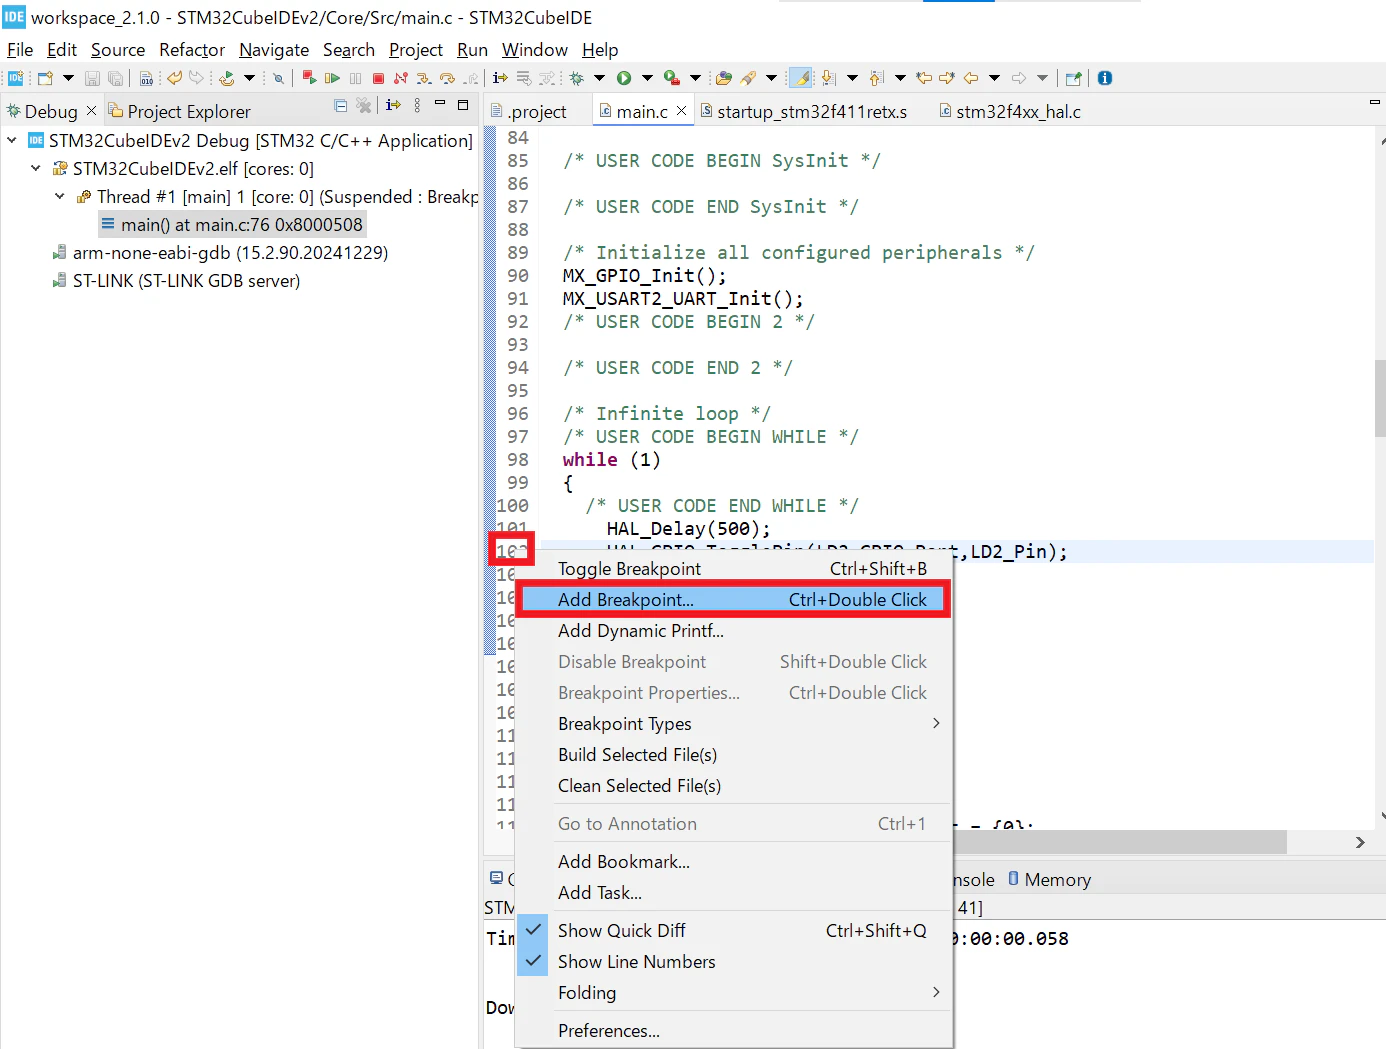
Task: Open the dropdown arrow beside New icon
Action: pyautogui.click(x=68, y=78)
